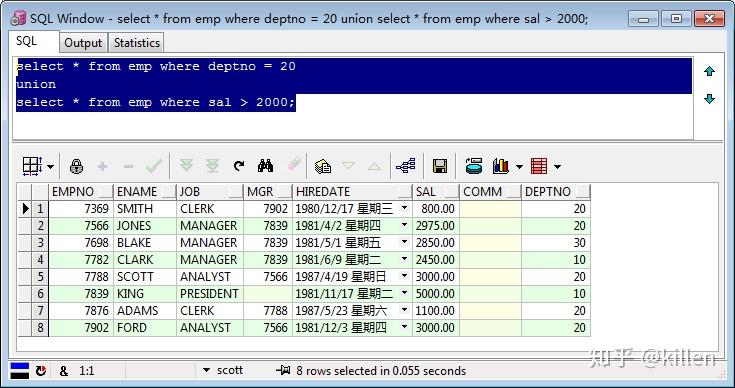The height and width of the screenshot is (388, 735).
Task: Click the salary cell 5000.00
Action: click(x=435, y=294)
